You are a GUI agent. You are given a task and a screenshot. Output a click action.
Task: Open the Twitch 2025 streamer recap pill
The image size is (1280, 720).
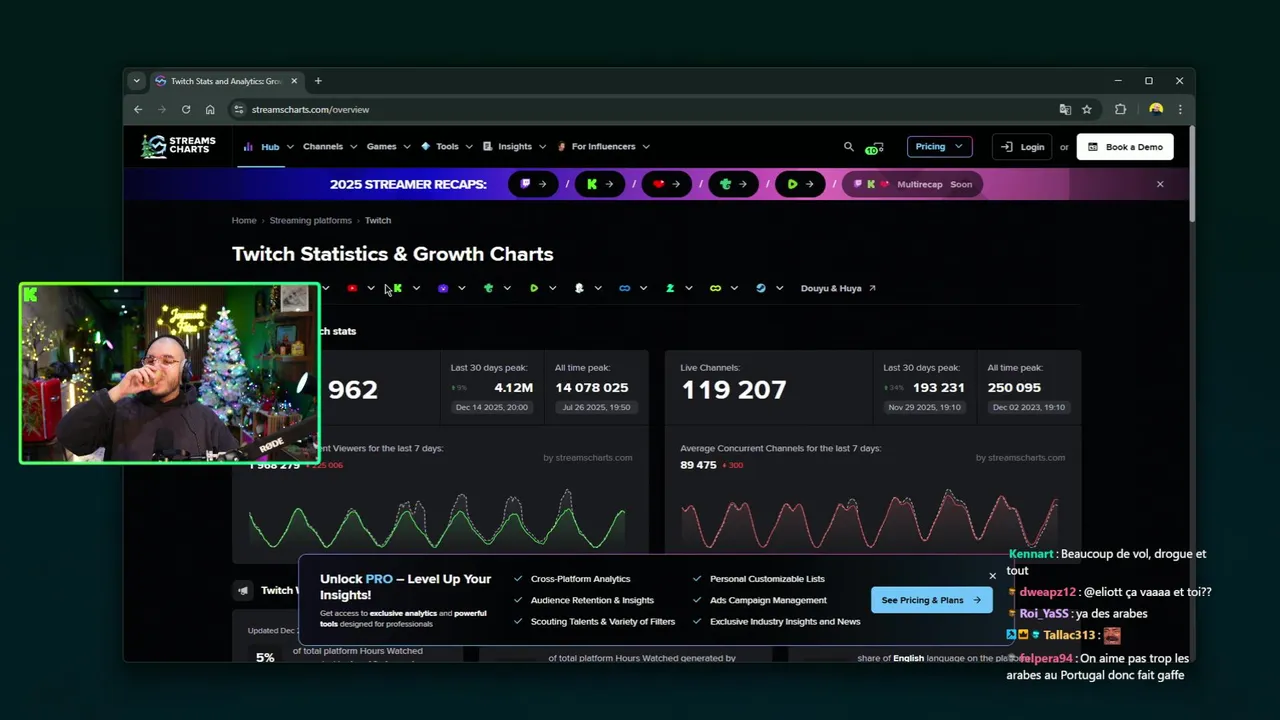coord(533,184)
